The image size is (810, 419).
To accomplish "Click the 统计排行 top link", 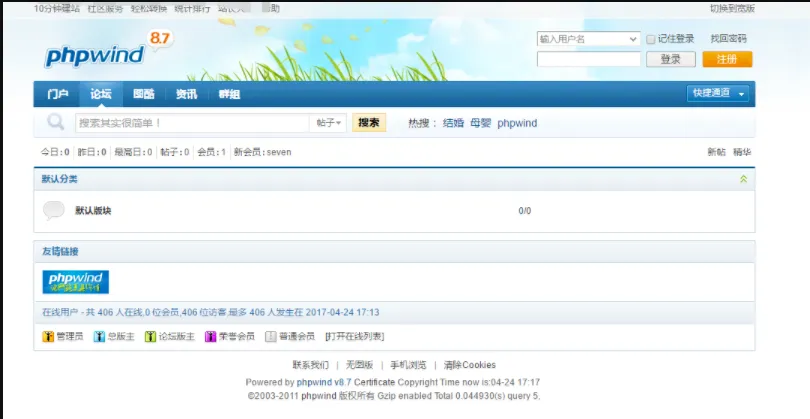I will click(x=192, y=8).
